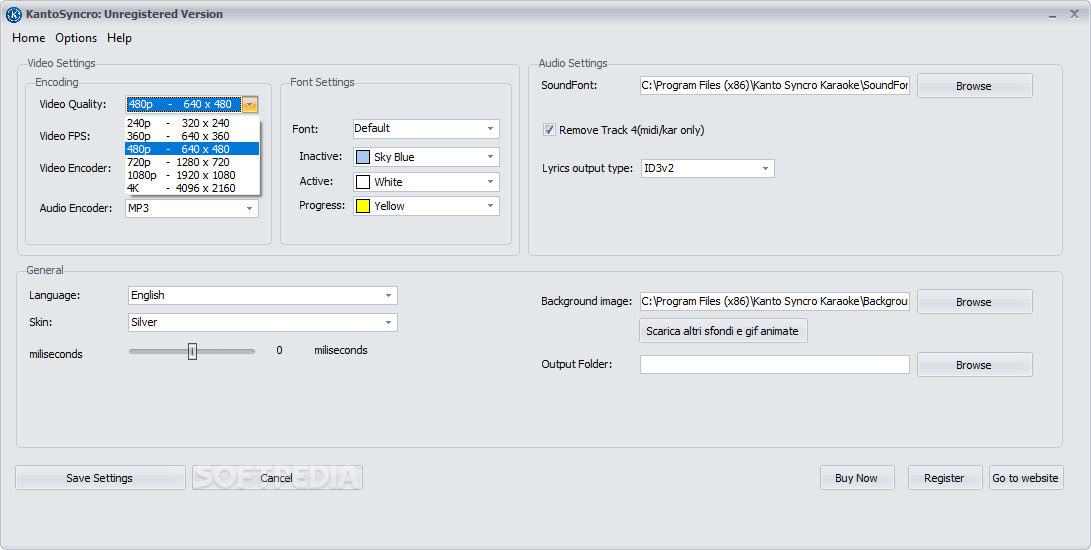Open the Active color White dropdown

(x=426, y=182)
